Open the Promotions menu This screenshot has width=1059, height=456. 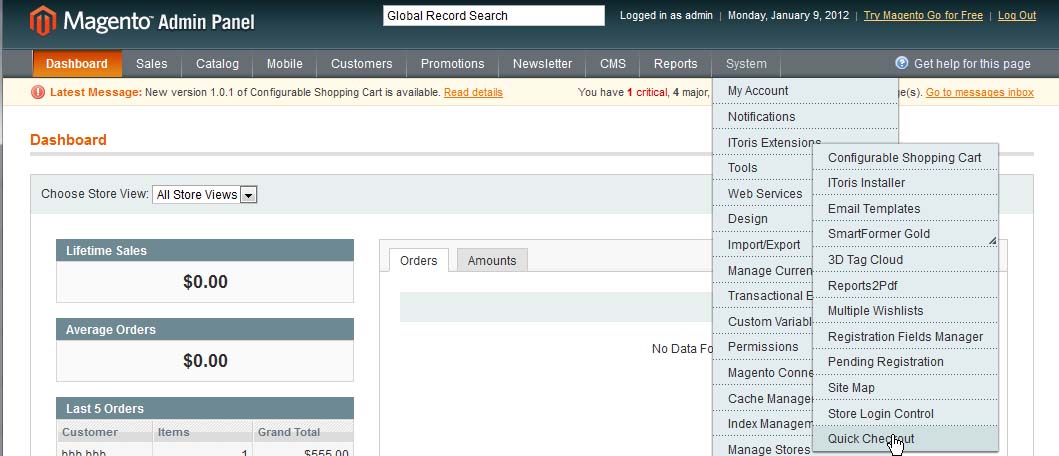pyautogui.click(x=453, y=64)
